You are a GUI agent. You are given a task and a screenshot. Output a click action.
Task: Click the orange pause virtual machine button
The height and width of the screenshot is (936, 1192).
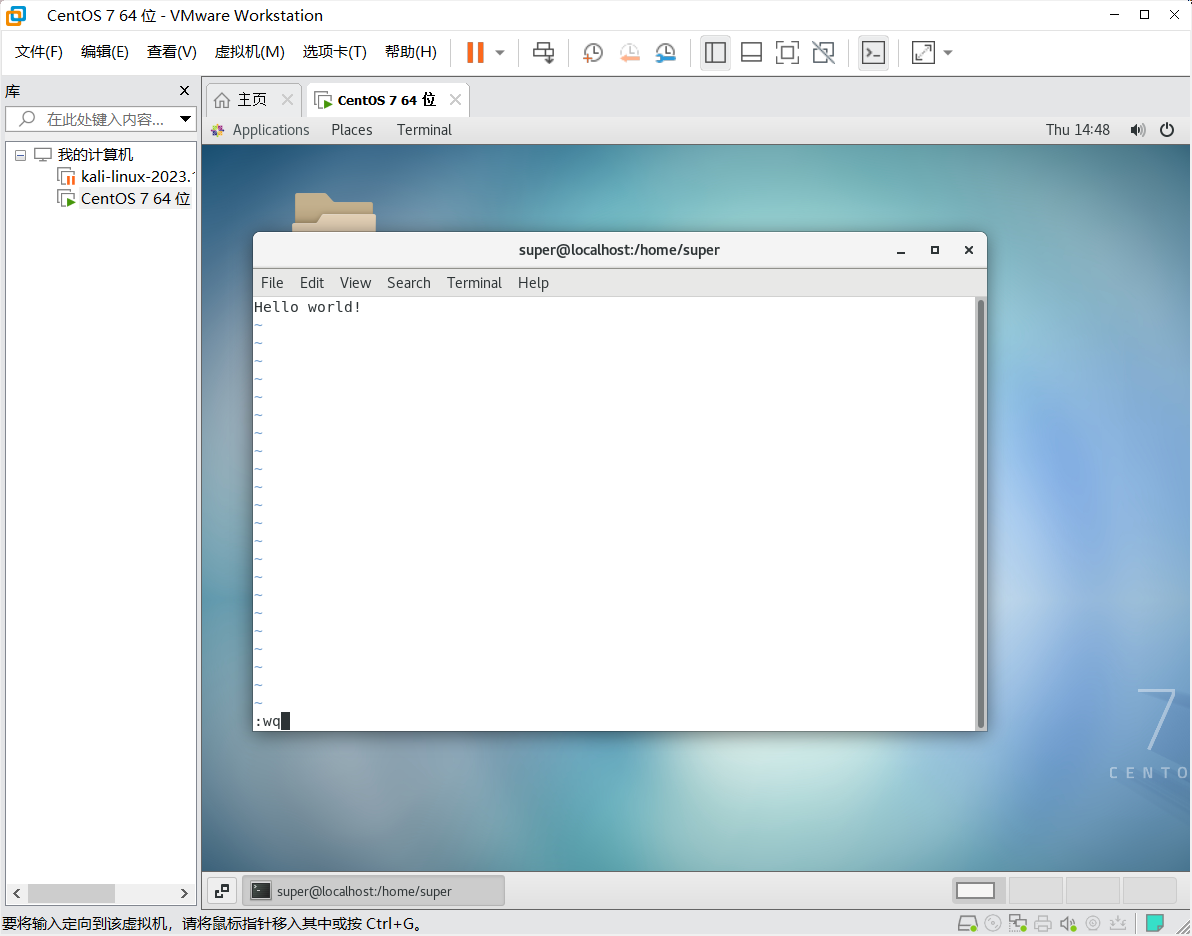(x=475, y=52)
